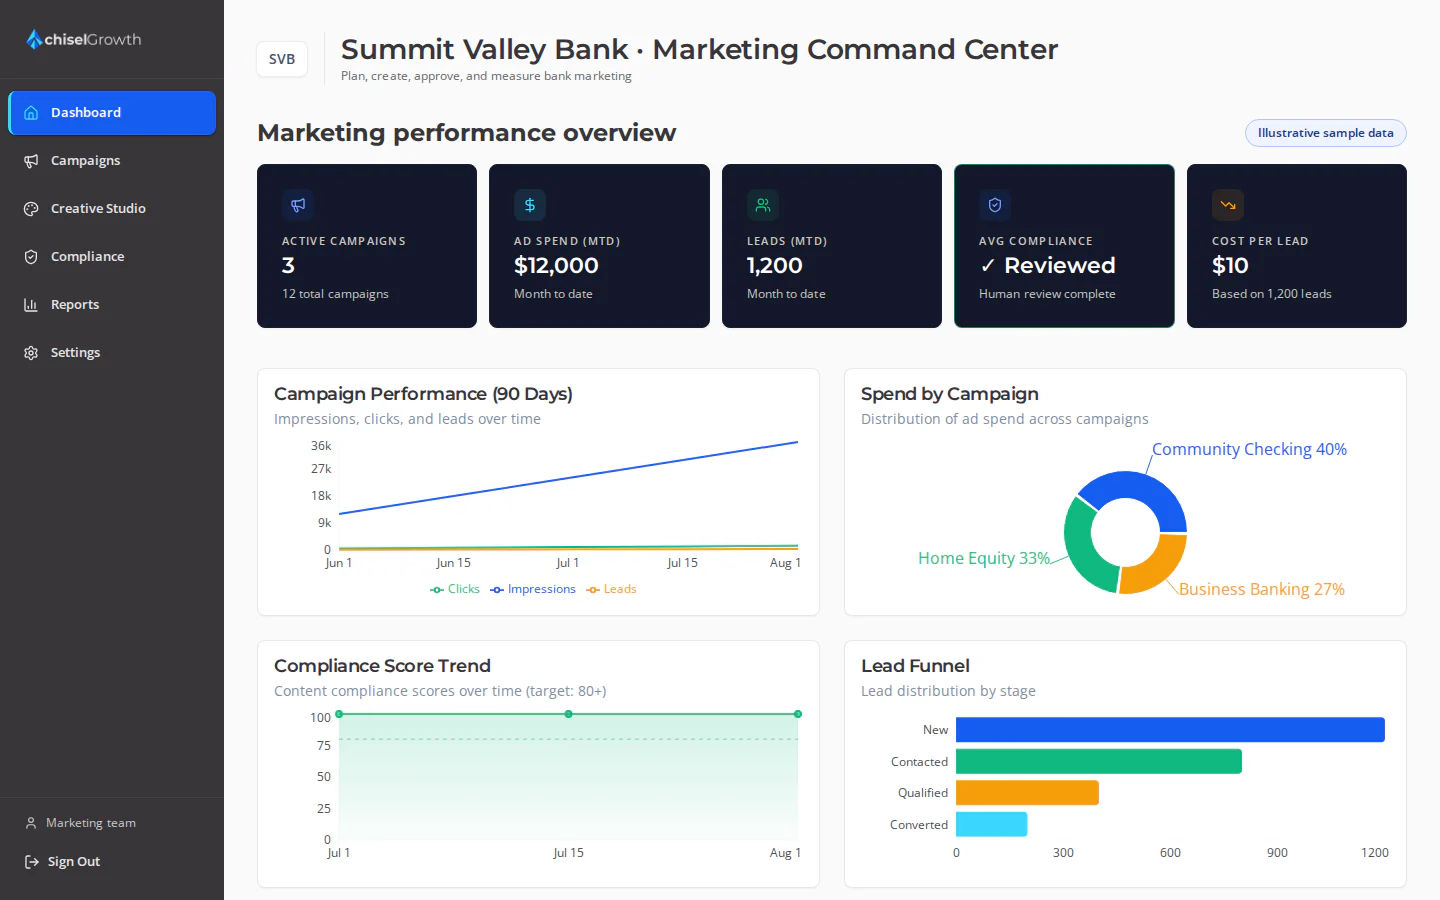The width and height of the screenshot is (1440, 900).
Task: Click the green Contacted funnel bar
Action: click(1099, 762)
